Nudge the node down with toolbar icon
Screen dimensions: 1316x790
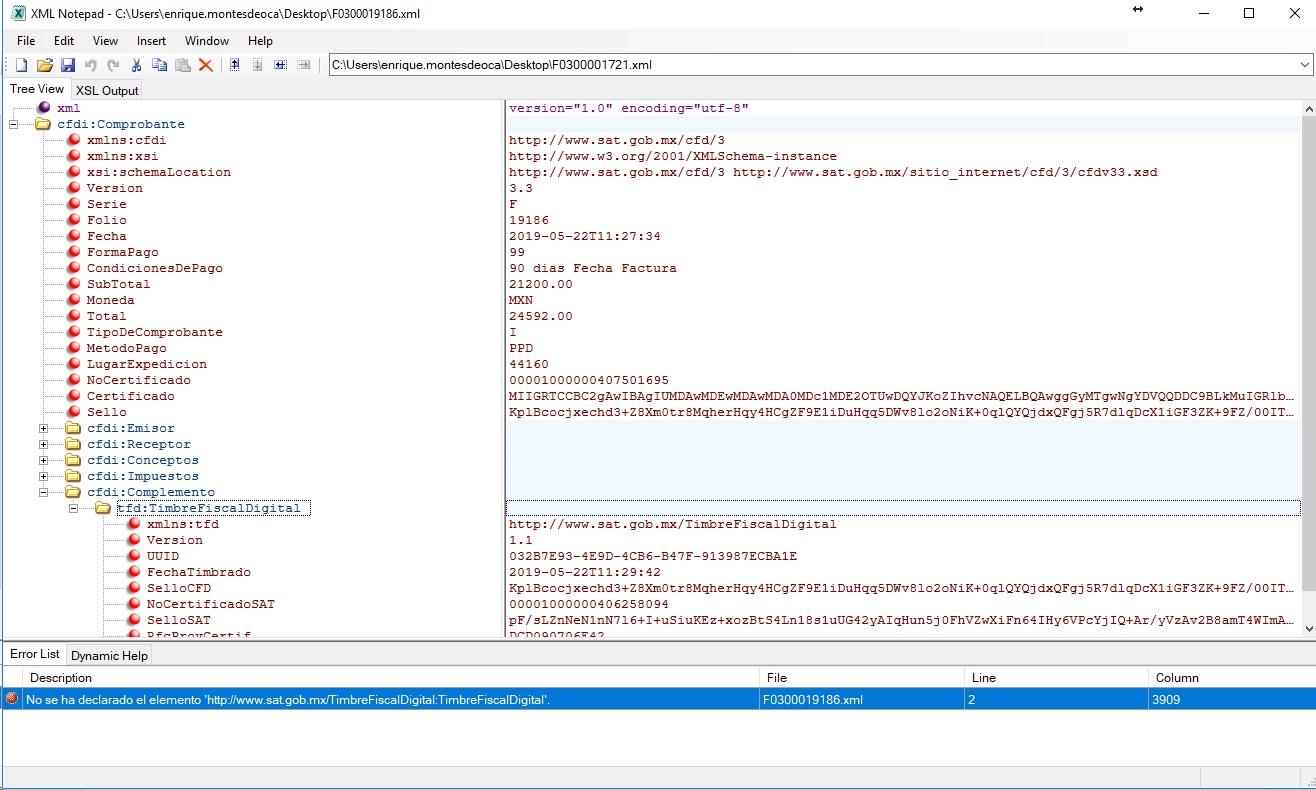[x=258, y=65]
